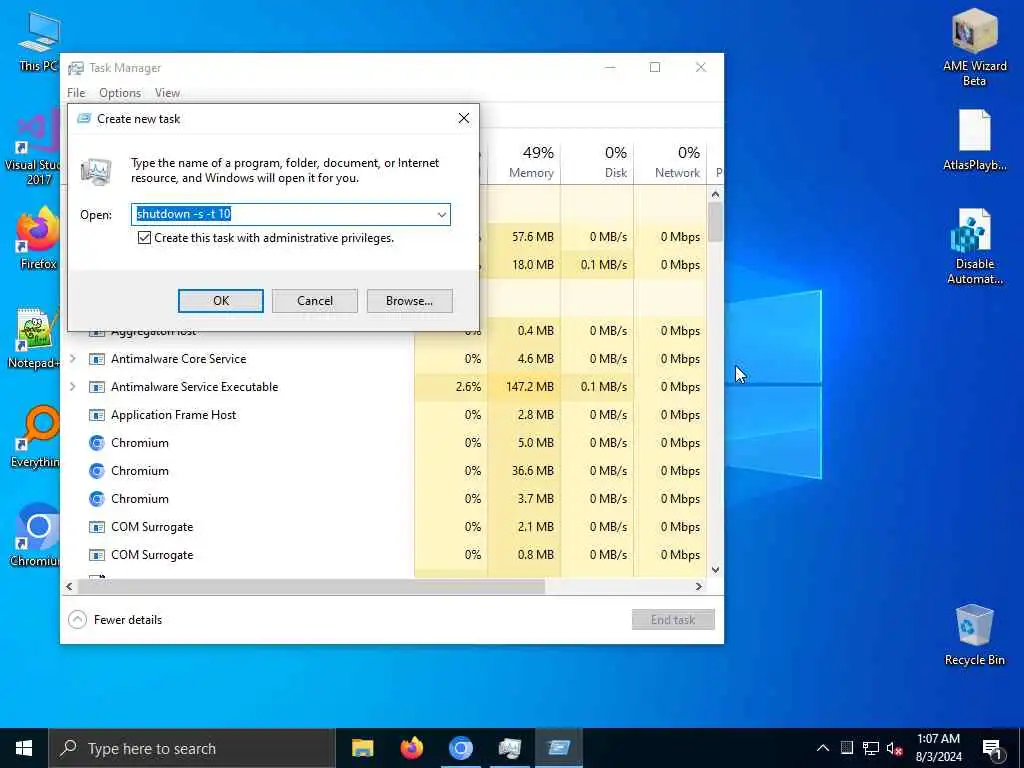The width and height of the screenshot is (1024, 768).
Task: Select second COM Surrogate 0.8 MB row
Action: click(x=385, y=555)
